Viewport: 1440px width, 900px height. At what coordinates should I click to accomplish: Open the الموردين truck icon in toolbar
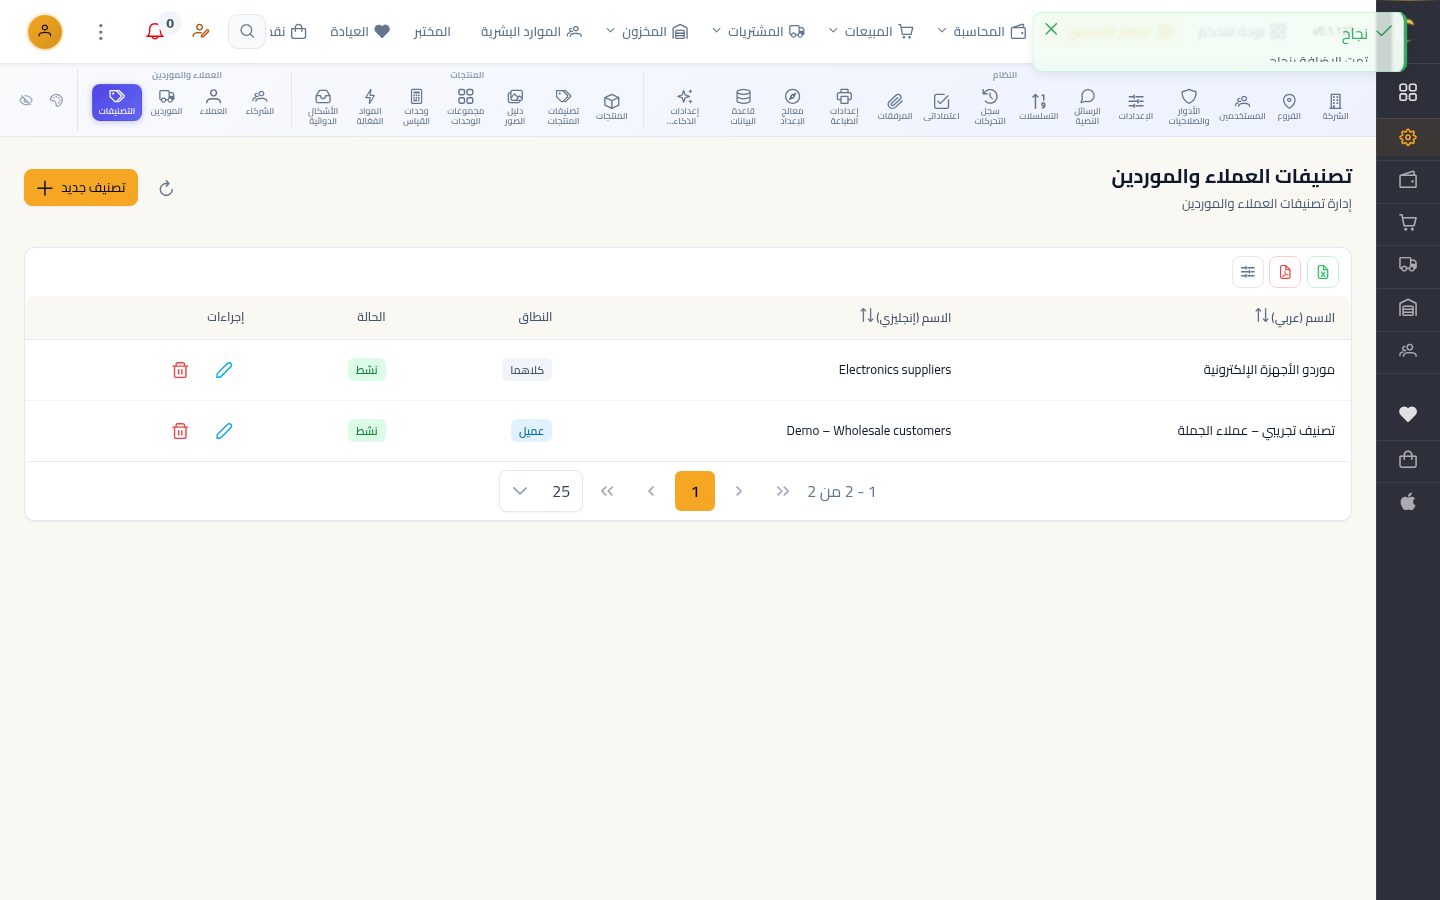click(x=167, y=102)
